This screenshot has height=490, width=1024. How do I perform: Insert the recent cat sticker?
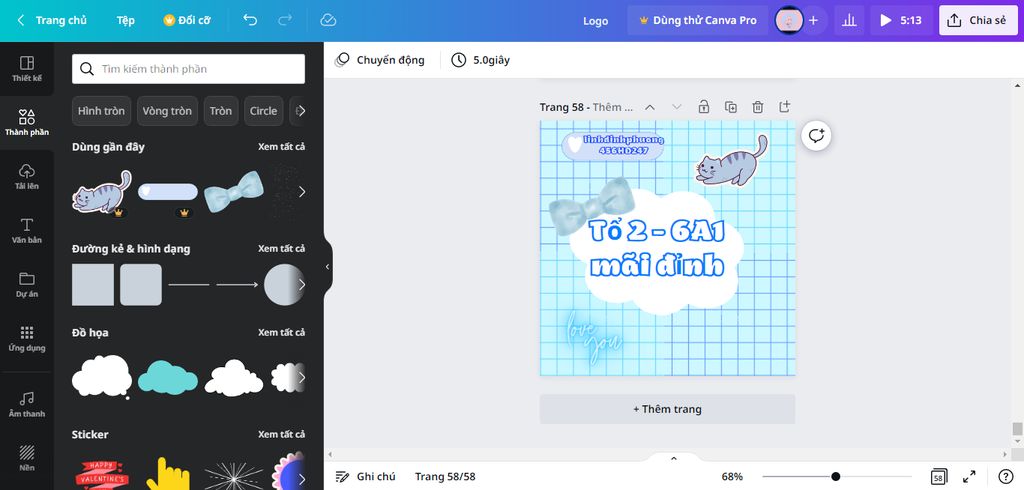(x=102, y=192)
